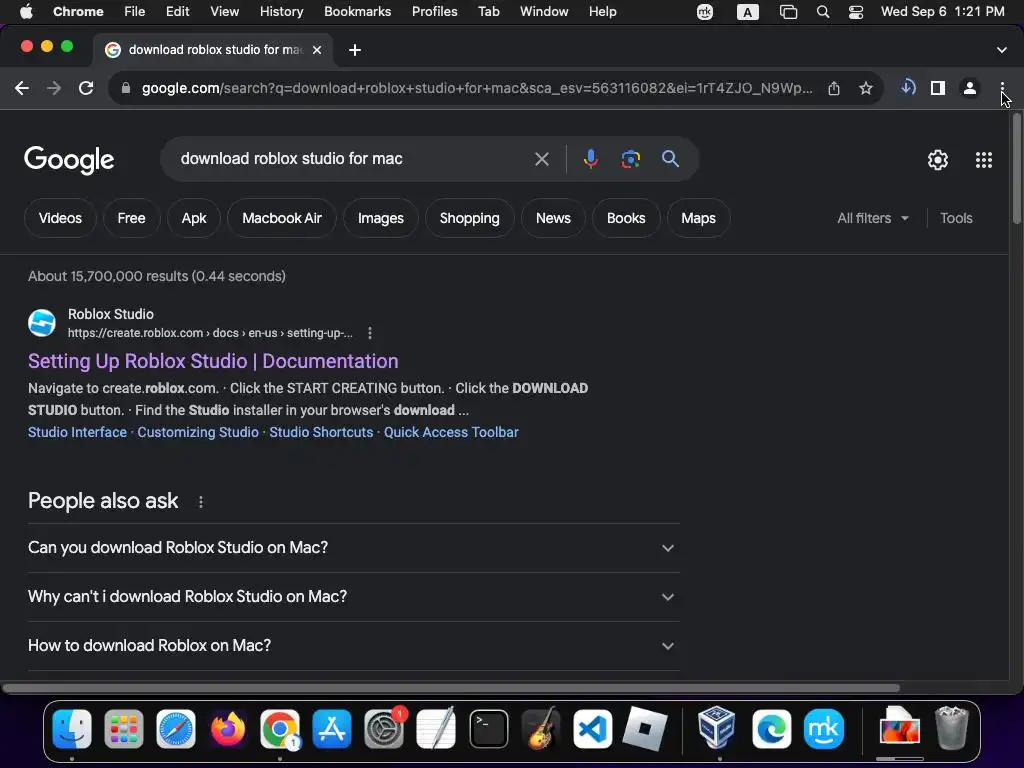Open the tab search chevron

[1002, 50]
